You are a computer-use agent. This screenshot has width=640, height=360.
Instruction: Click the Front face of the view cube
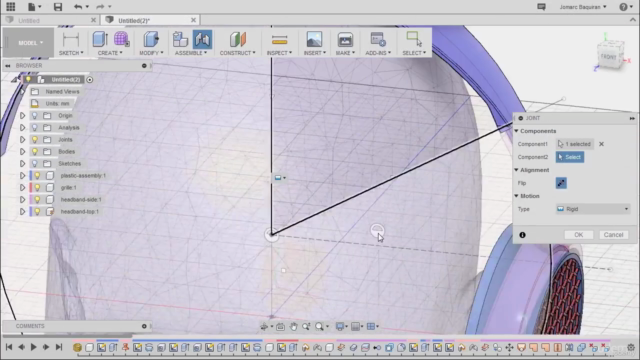tap(608, 57)
